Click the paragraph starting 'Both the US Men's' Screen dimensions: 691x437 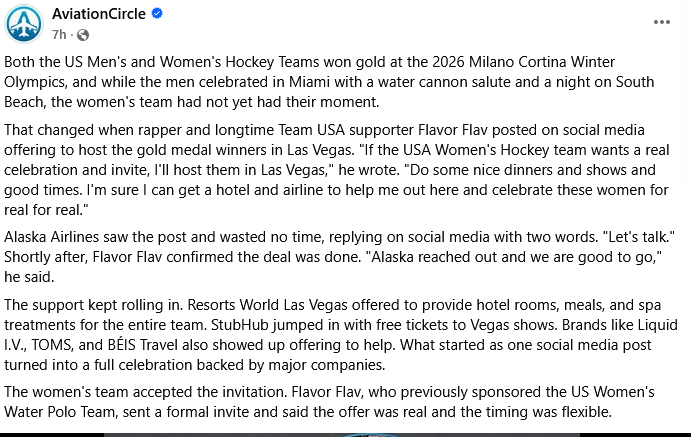[300, 62]
